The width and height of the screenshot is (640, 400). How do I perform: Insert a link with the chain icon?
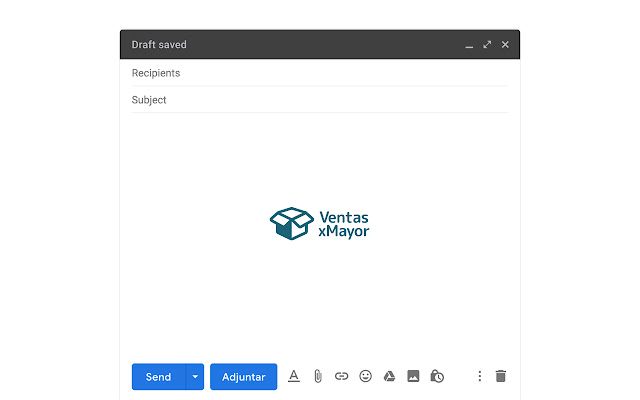click(x=342, y=376)
